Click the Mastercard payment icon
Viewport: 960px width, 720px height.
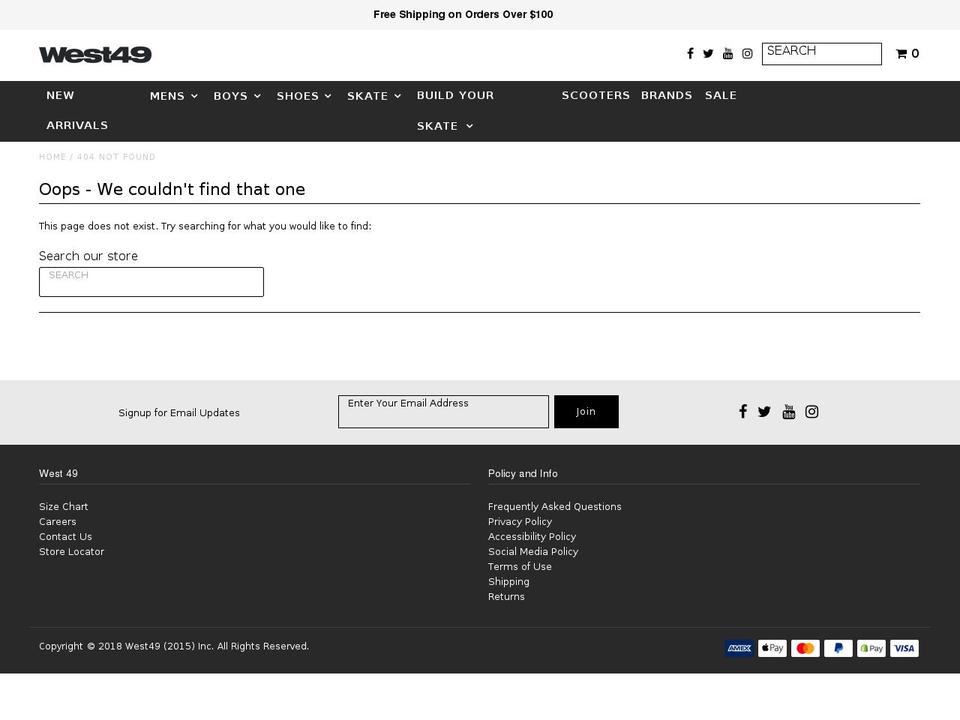tap(806, 648)
